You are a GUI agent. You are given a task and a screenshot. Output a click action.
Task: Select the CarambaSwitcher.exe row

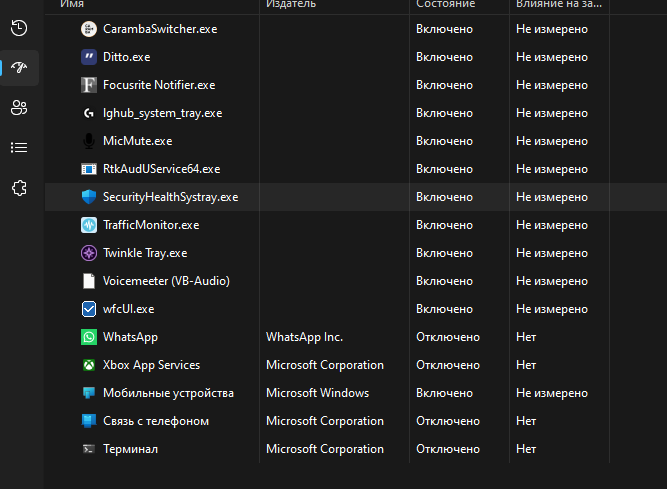point(160,29)
